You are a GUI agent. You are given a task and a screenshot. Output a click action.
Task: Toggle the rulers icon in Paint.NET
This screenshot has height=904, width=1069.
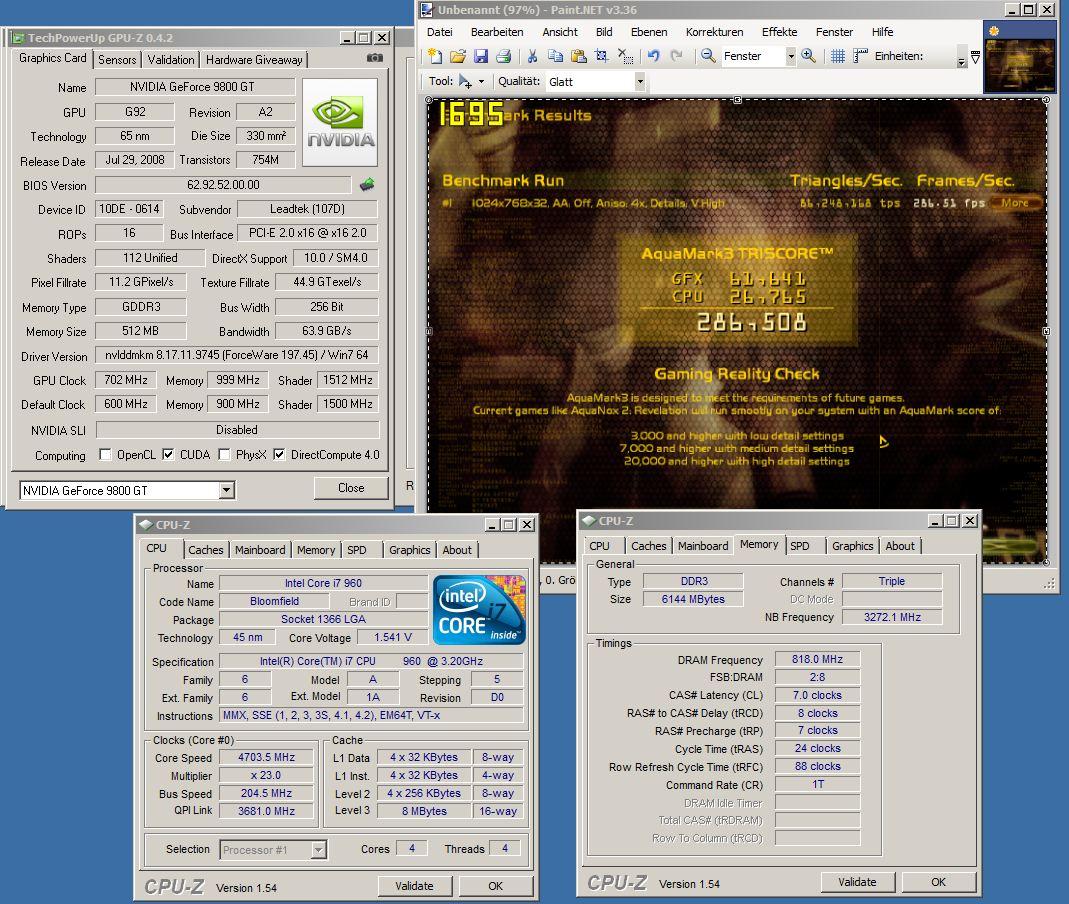(x=860, y=57)
